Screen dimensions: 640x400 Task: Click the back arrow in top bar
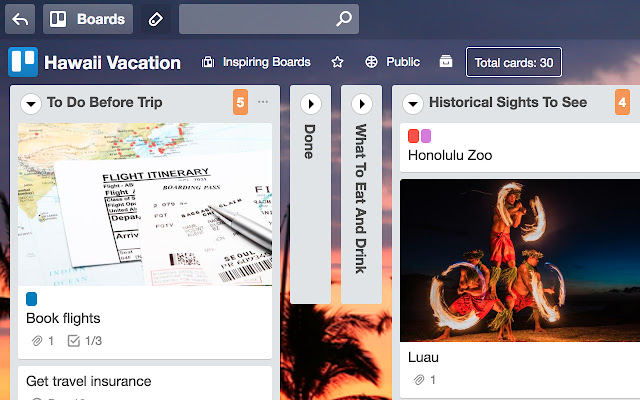click(x=21, y=18)
